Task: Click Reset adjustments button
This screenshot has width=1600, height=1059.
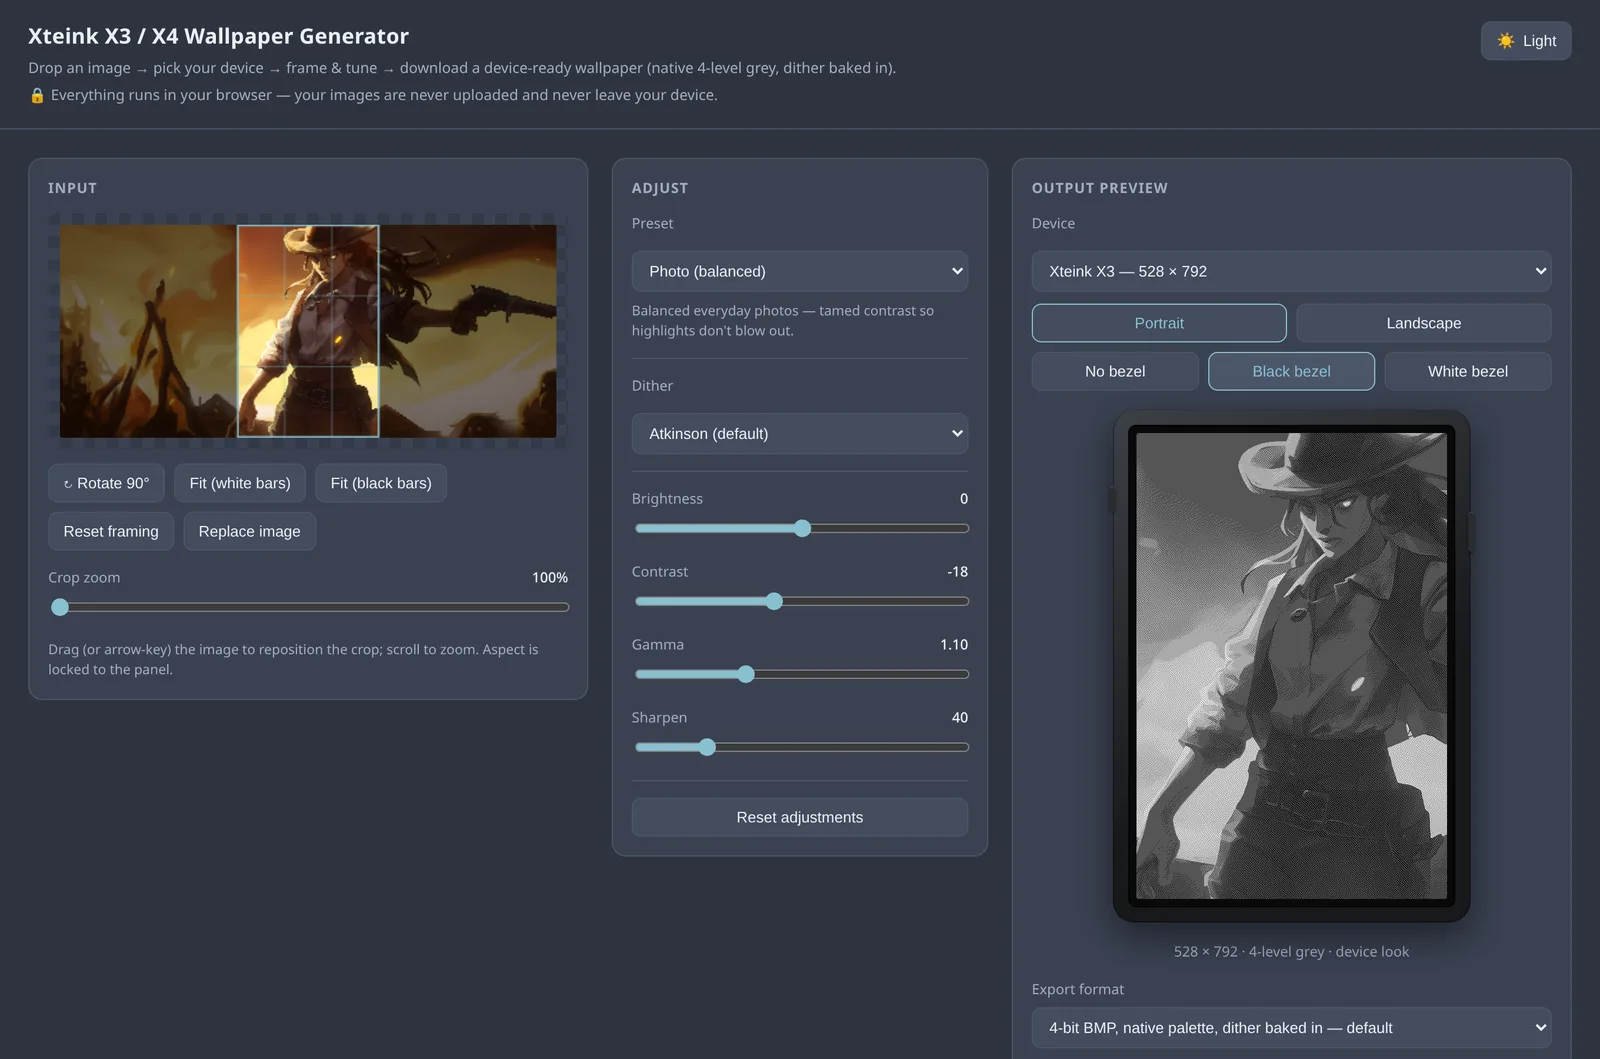Action: [800, 817]
